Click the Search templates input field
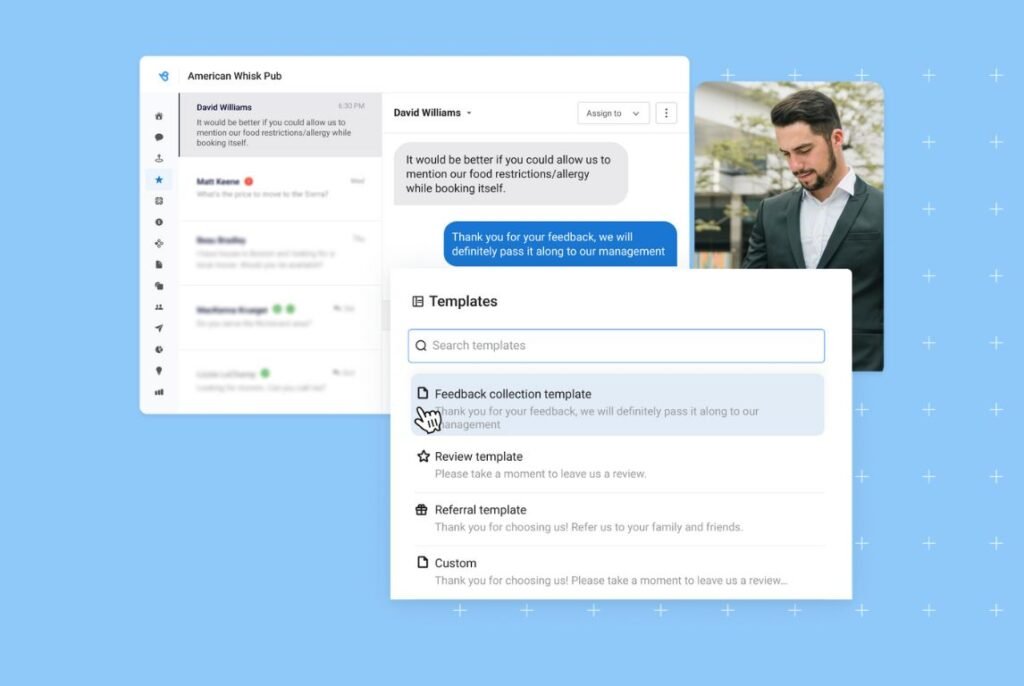The width and height of the screenshot is (1024, 686). click(615, 345)
